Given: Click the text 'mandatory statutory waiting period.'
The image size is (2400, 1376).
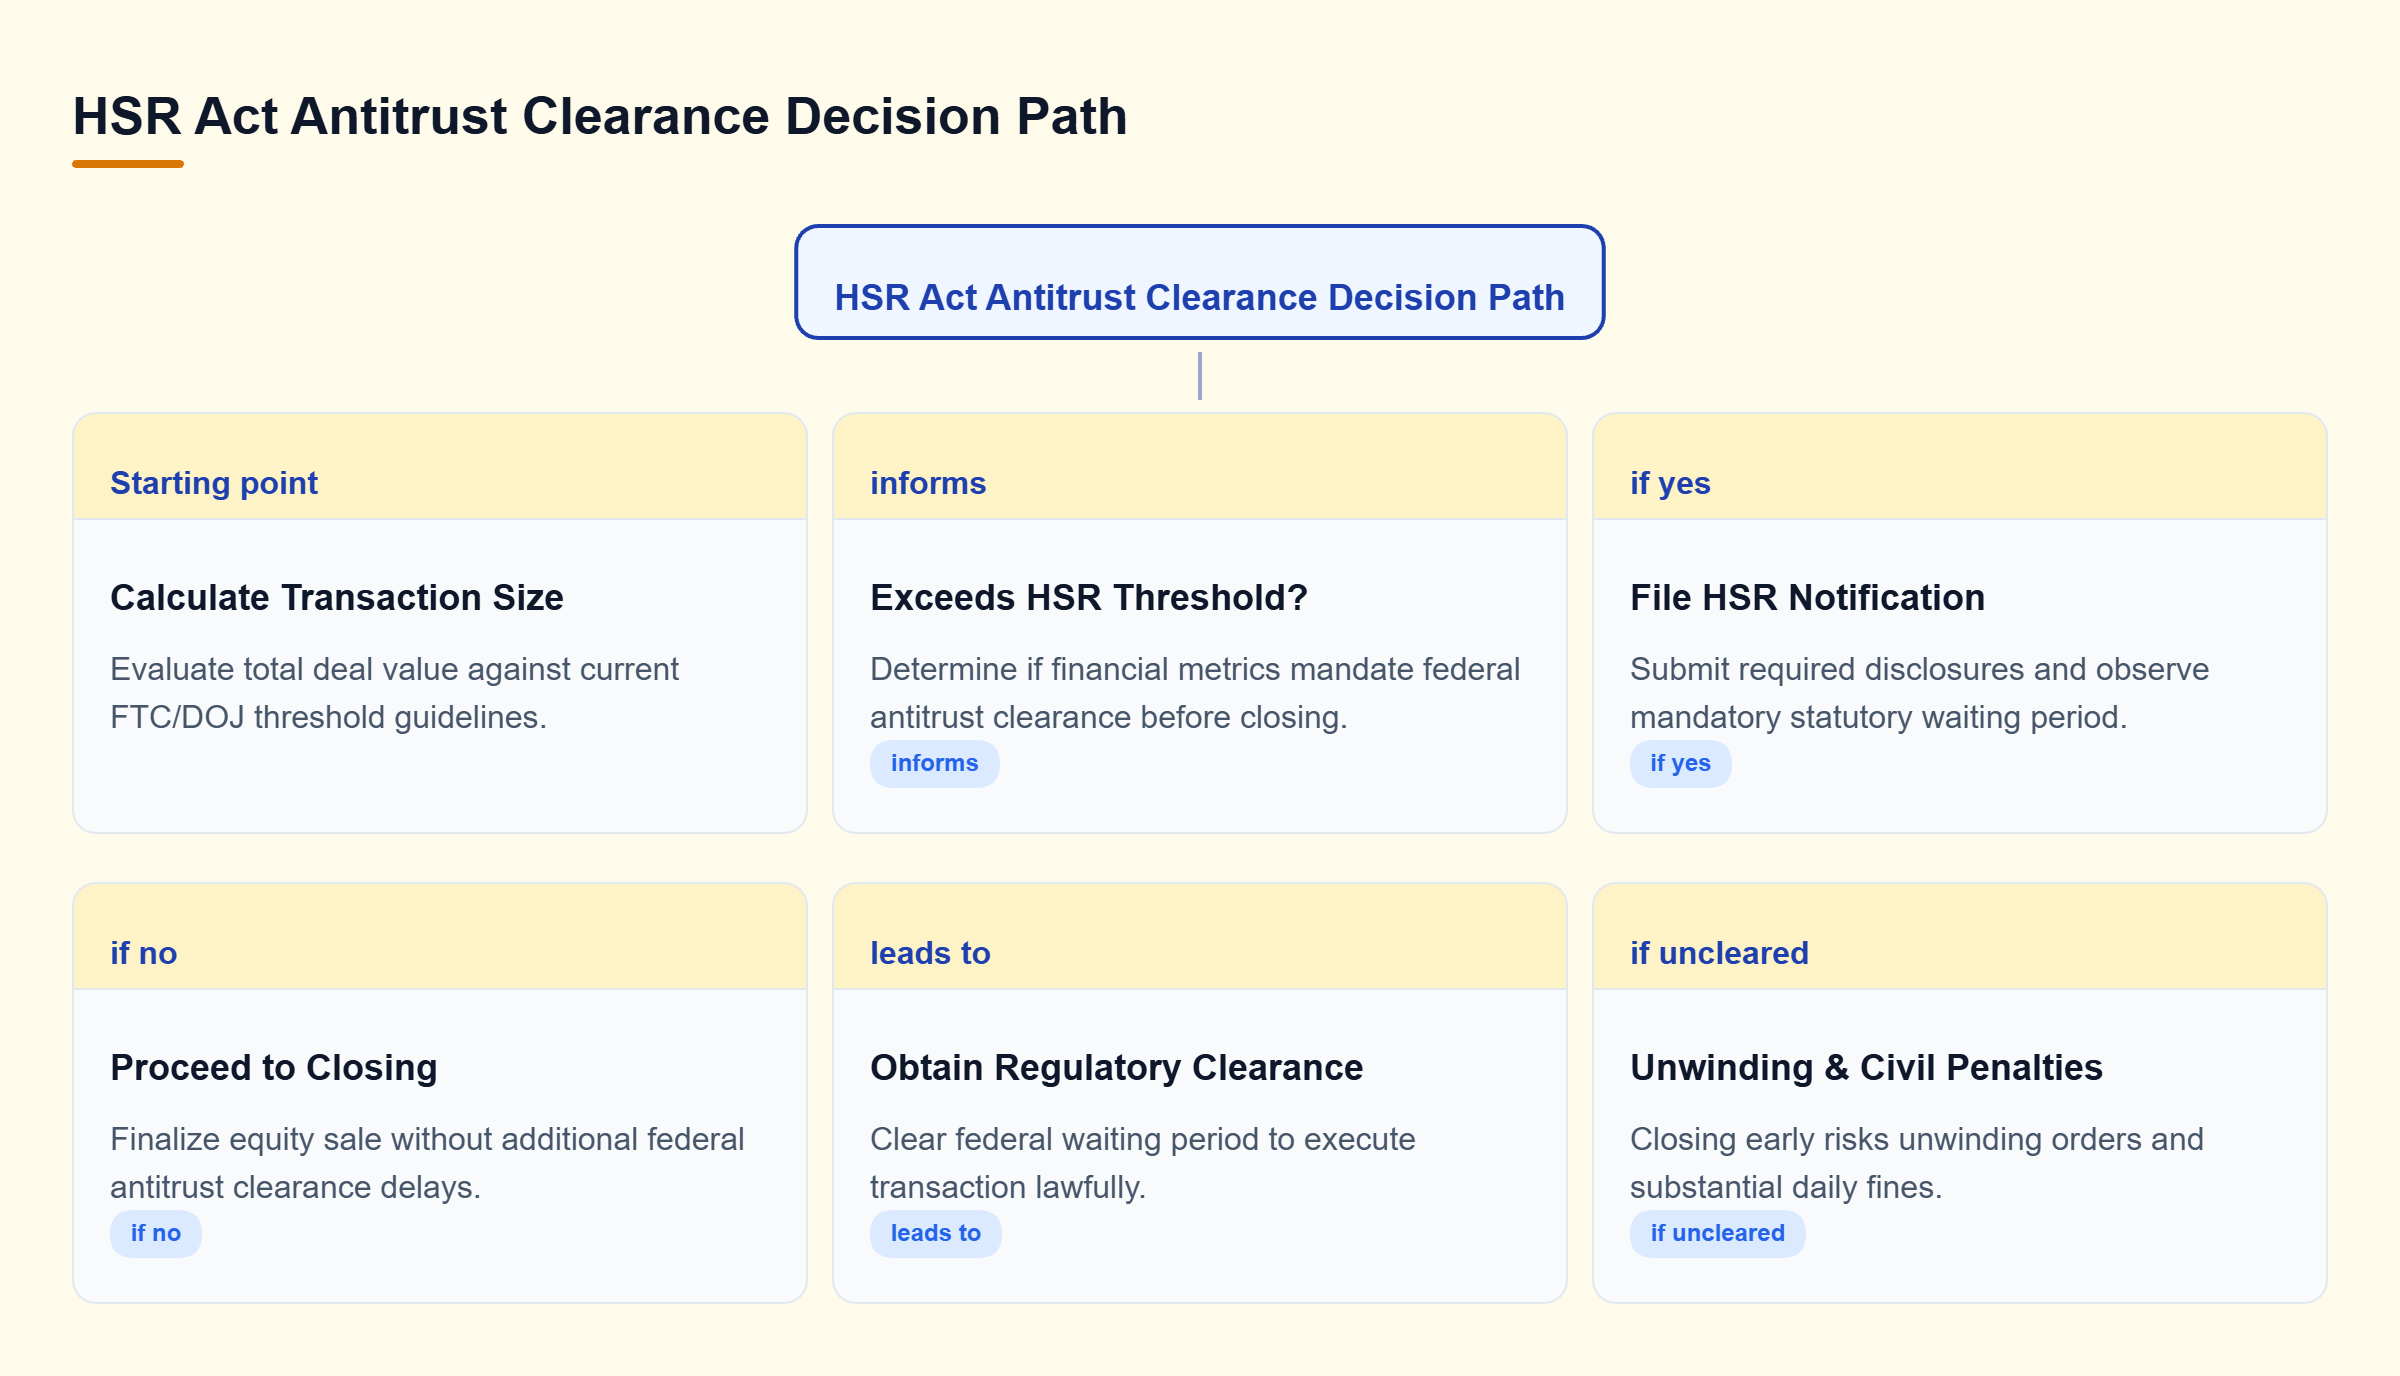Looking at the screenshot, I should 1879,717.
